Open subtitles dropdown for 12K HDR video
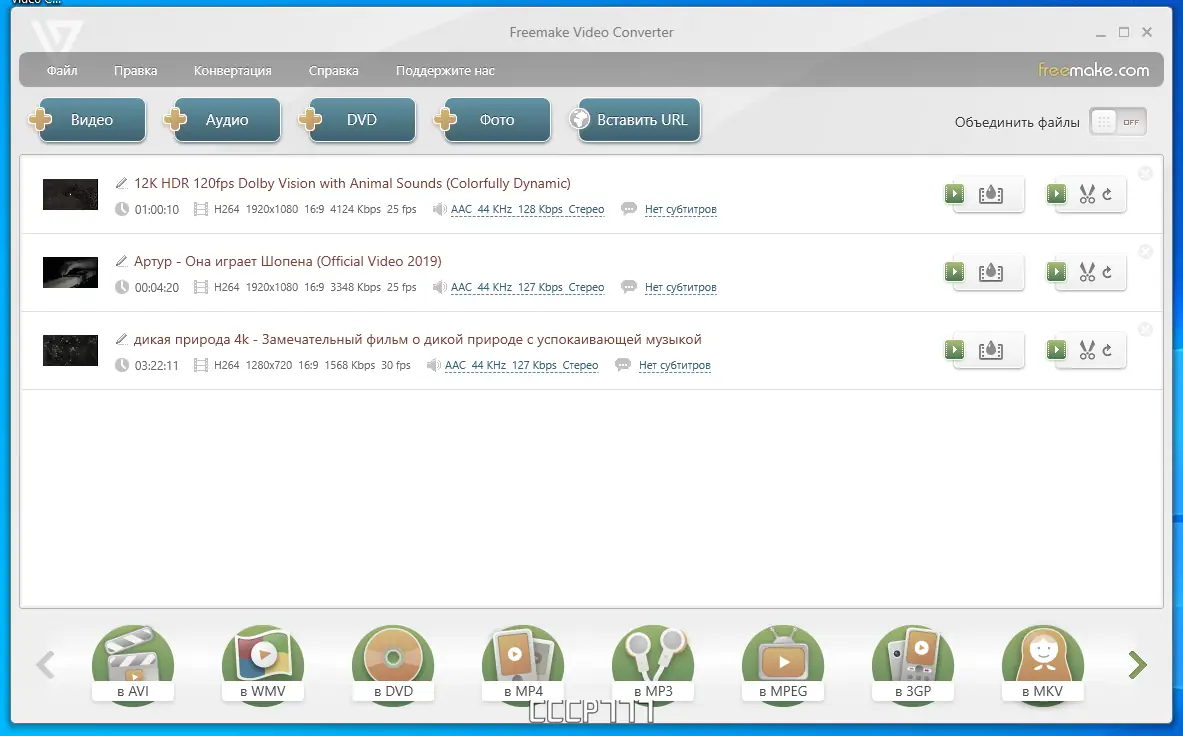Image resolution: width=1183 pixels, height=736 pixels. click(x=681, y=210)
